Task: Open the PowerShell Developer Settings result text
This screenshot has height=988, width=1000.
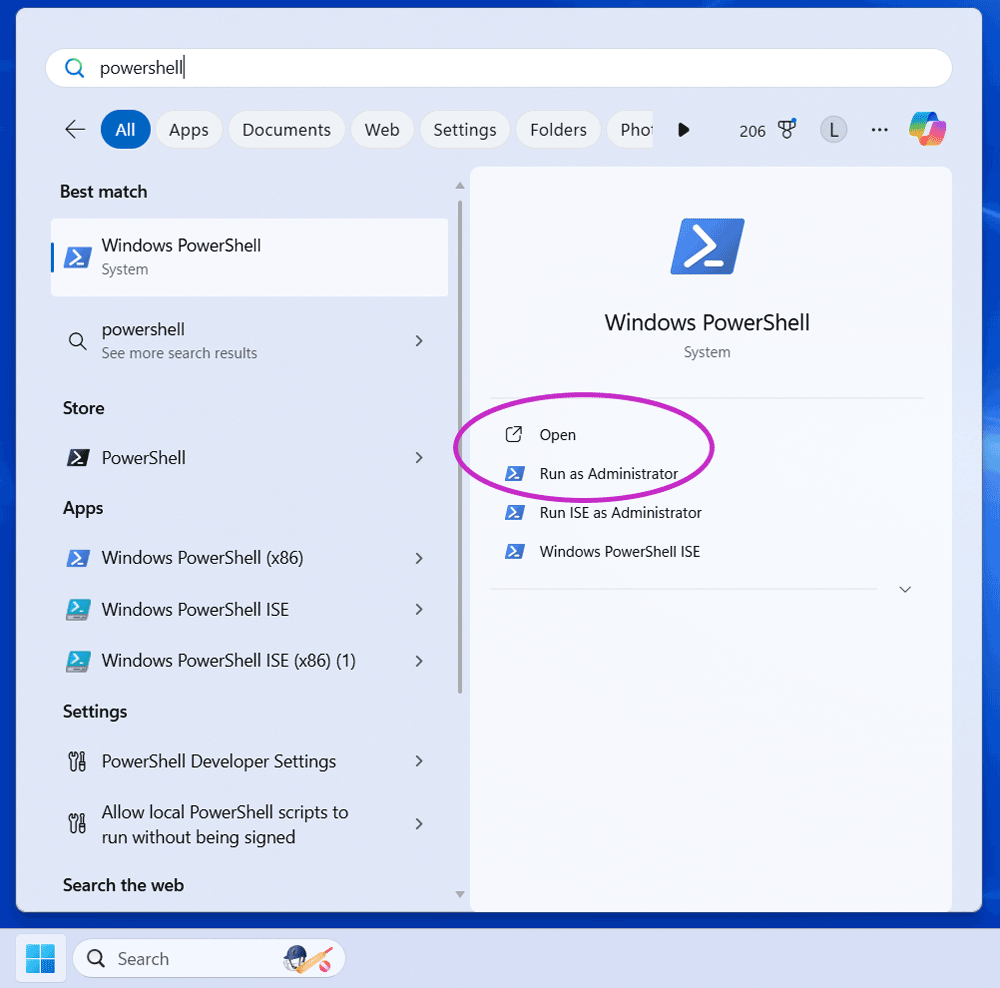Action: point(219,762)
